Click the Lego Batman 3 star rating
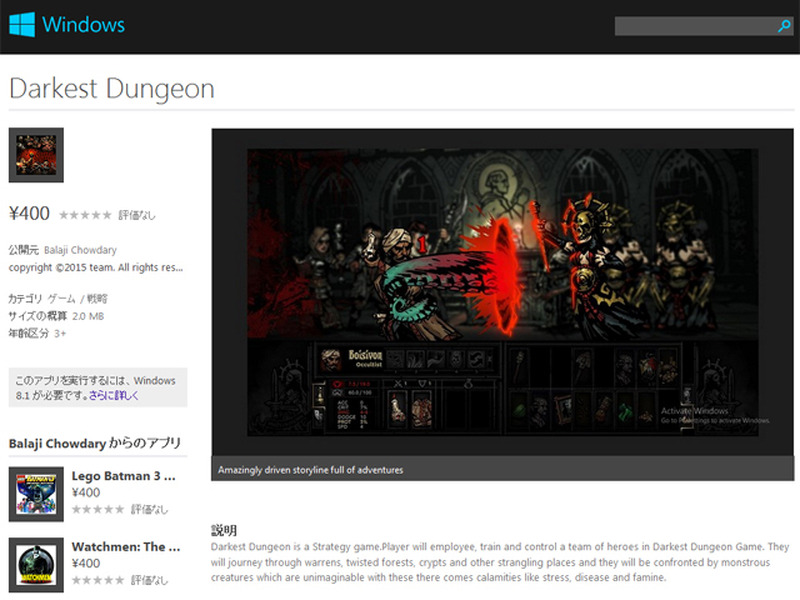Viewport: 800px width, 600px height. click(98, 509)
